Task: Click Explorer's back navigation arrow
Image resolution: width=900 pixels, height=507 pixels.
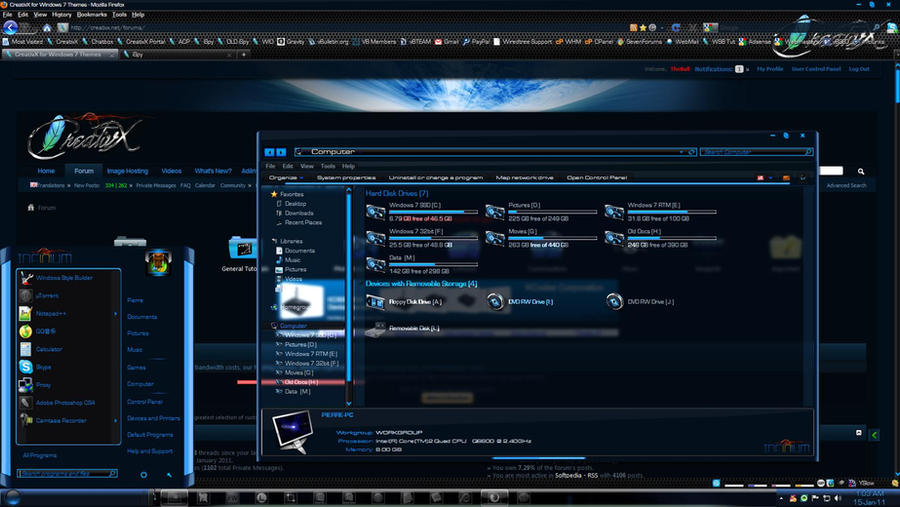Action: (x=269, y=152)
